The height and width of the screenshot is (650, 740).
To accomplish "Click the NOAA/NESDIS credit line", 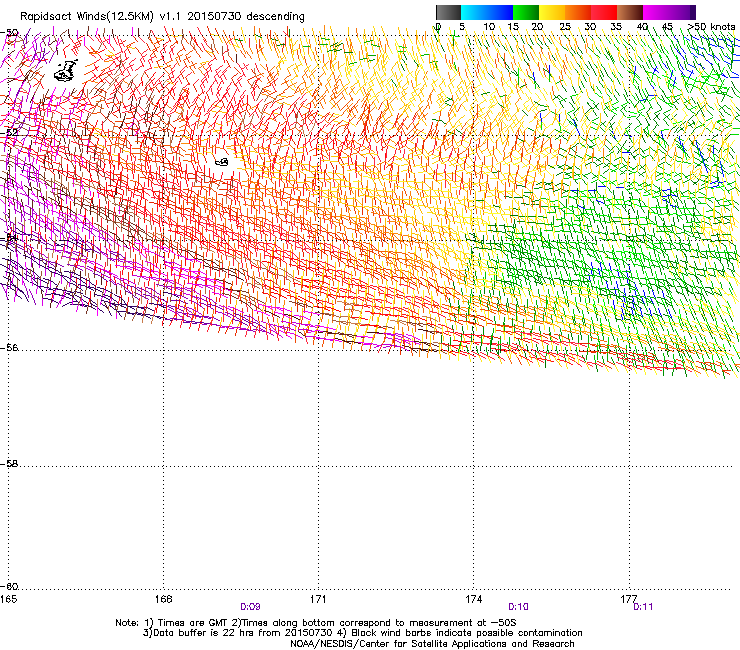I will click(432, 644).
